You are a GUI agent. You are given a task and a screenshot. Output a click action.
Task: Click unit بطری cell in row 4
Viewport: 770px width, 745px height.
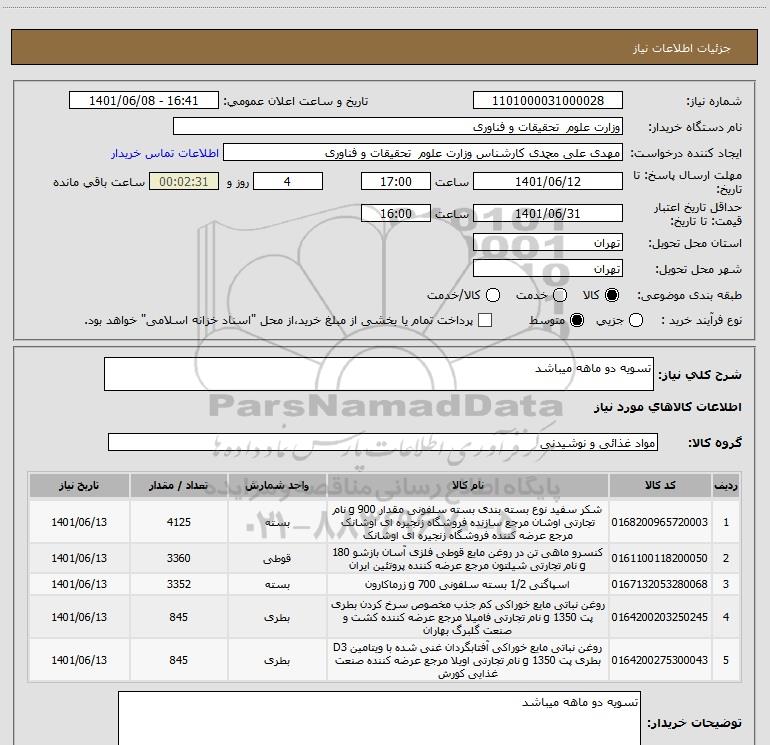coord(277,617)
